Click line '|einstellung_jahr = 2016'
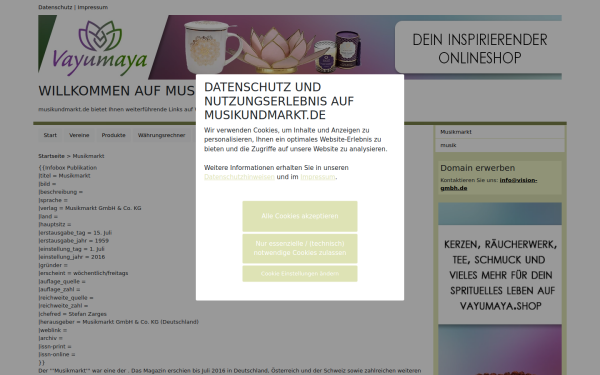The height and width of the screenshot is (375, 600). coord(72,257)
